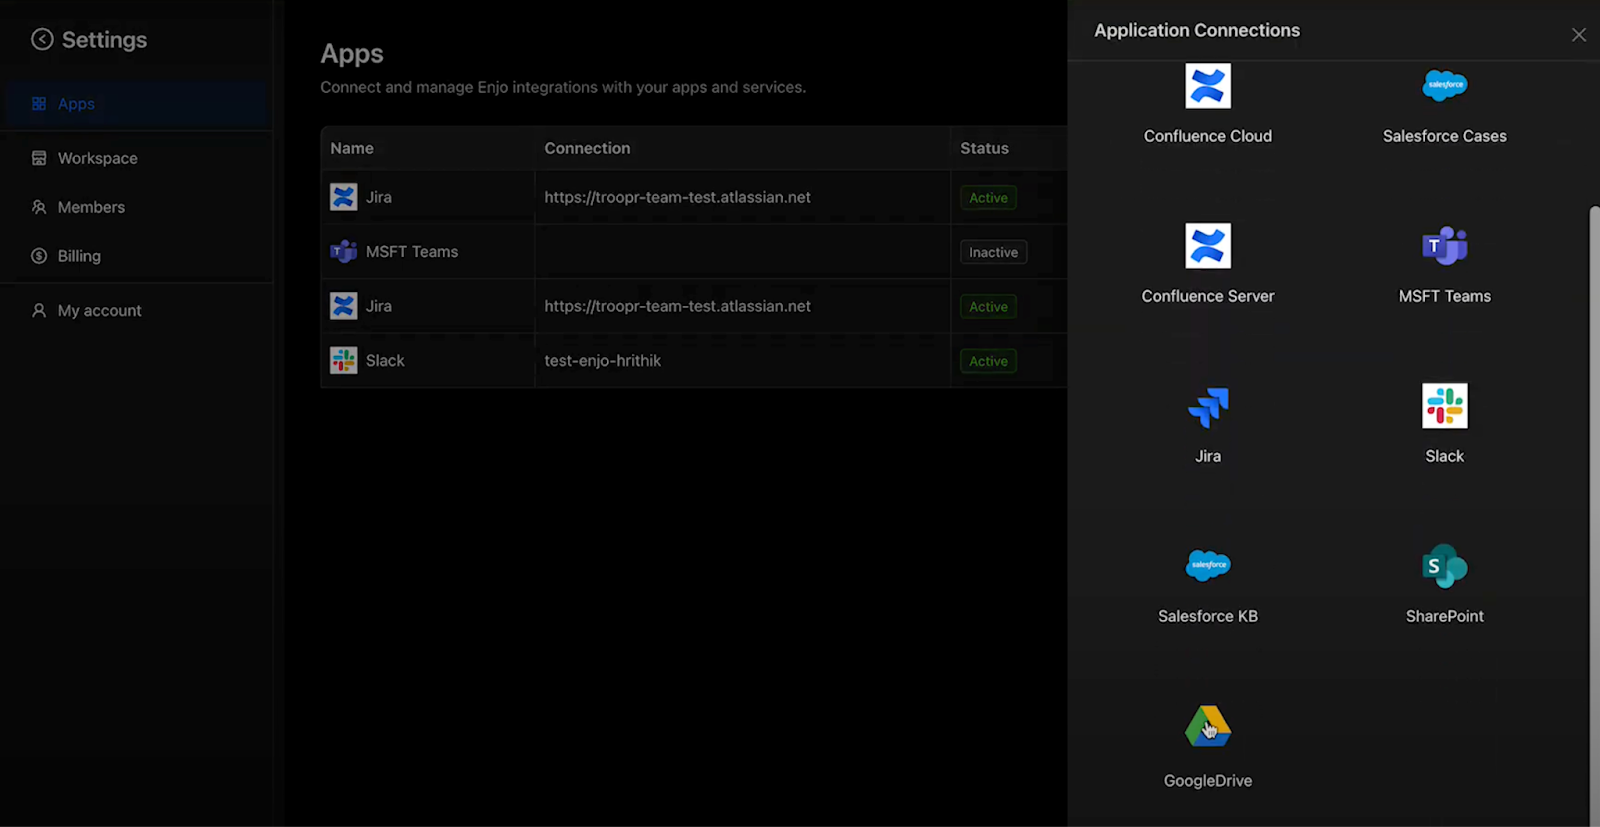The image size is (1600, 827).
Task: Select the Confluence Cloud connection icon
Action: click(x=1208, y=86)
